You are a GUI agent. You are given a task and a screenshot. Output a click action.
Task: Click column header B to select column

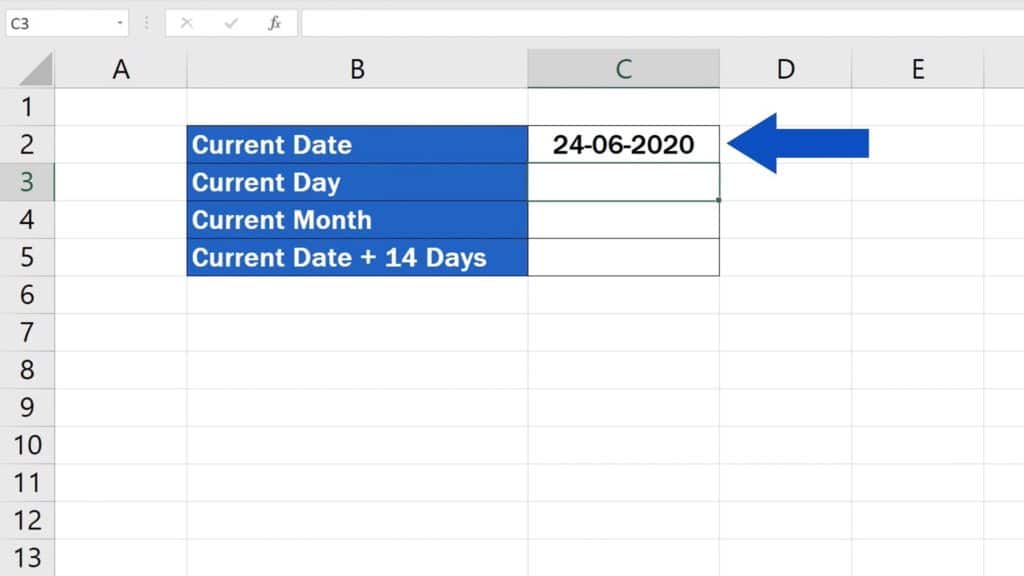click(x=356, y=69)
